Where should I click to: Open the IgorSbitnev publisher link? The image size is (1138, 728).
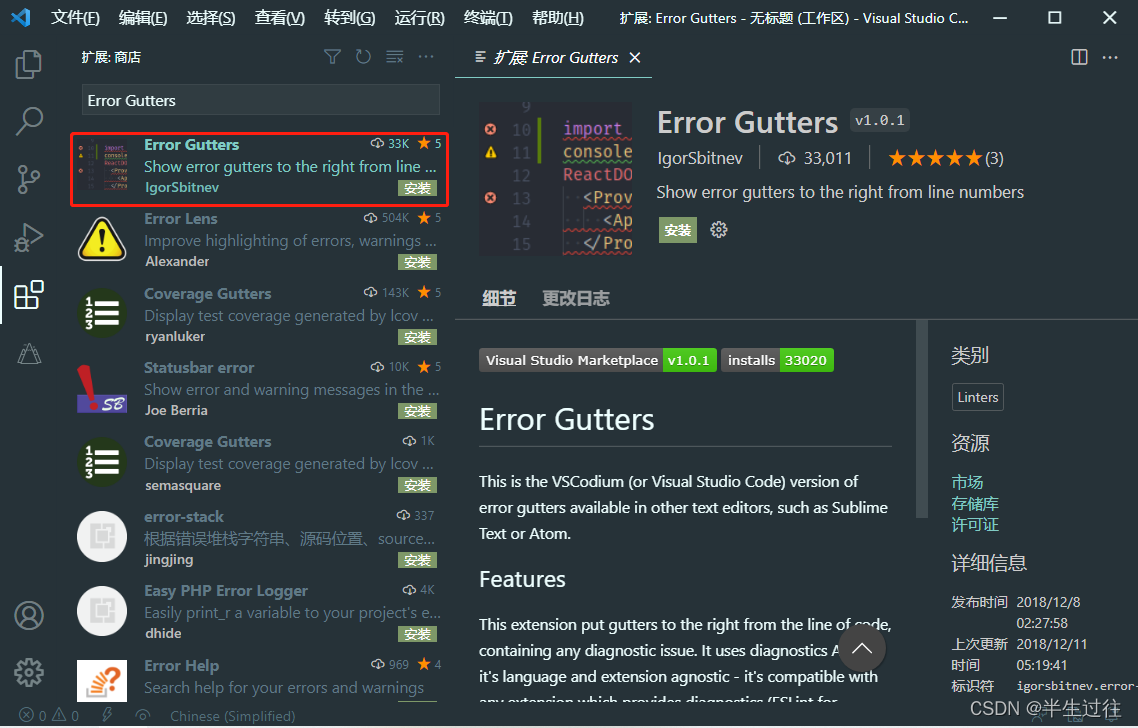tap(700, 158)
